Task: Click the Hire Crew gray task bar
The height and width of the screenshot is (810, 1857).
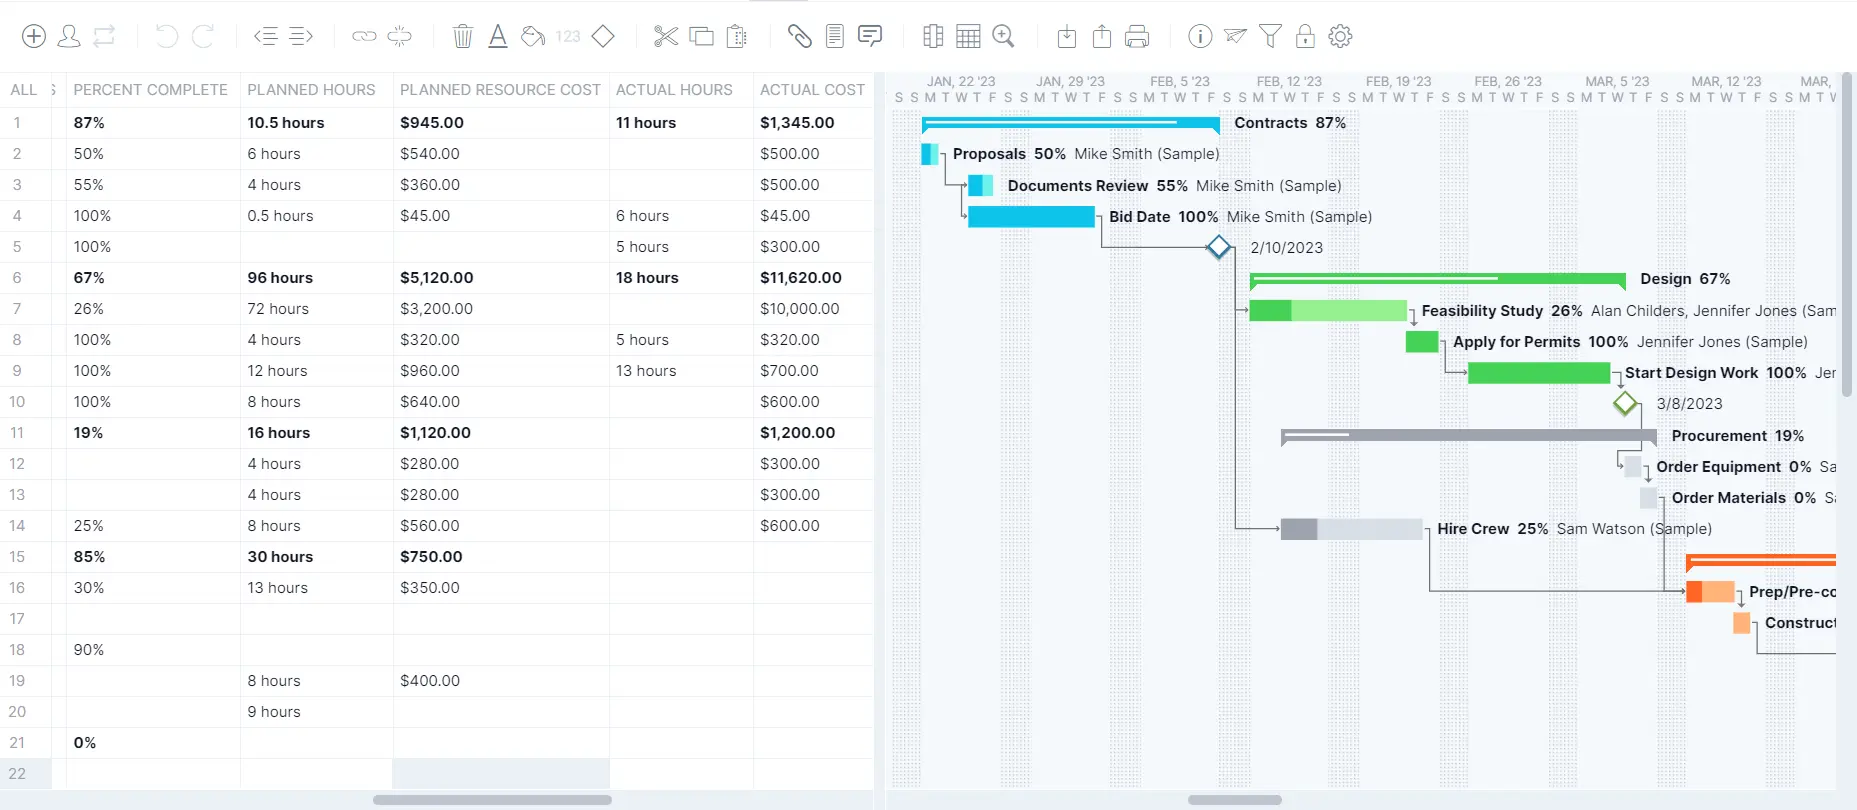Action: [1351, 529]
